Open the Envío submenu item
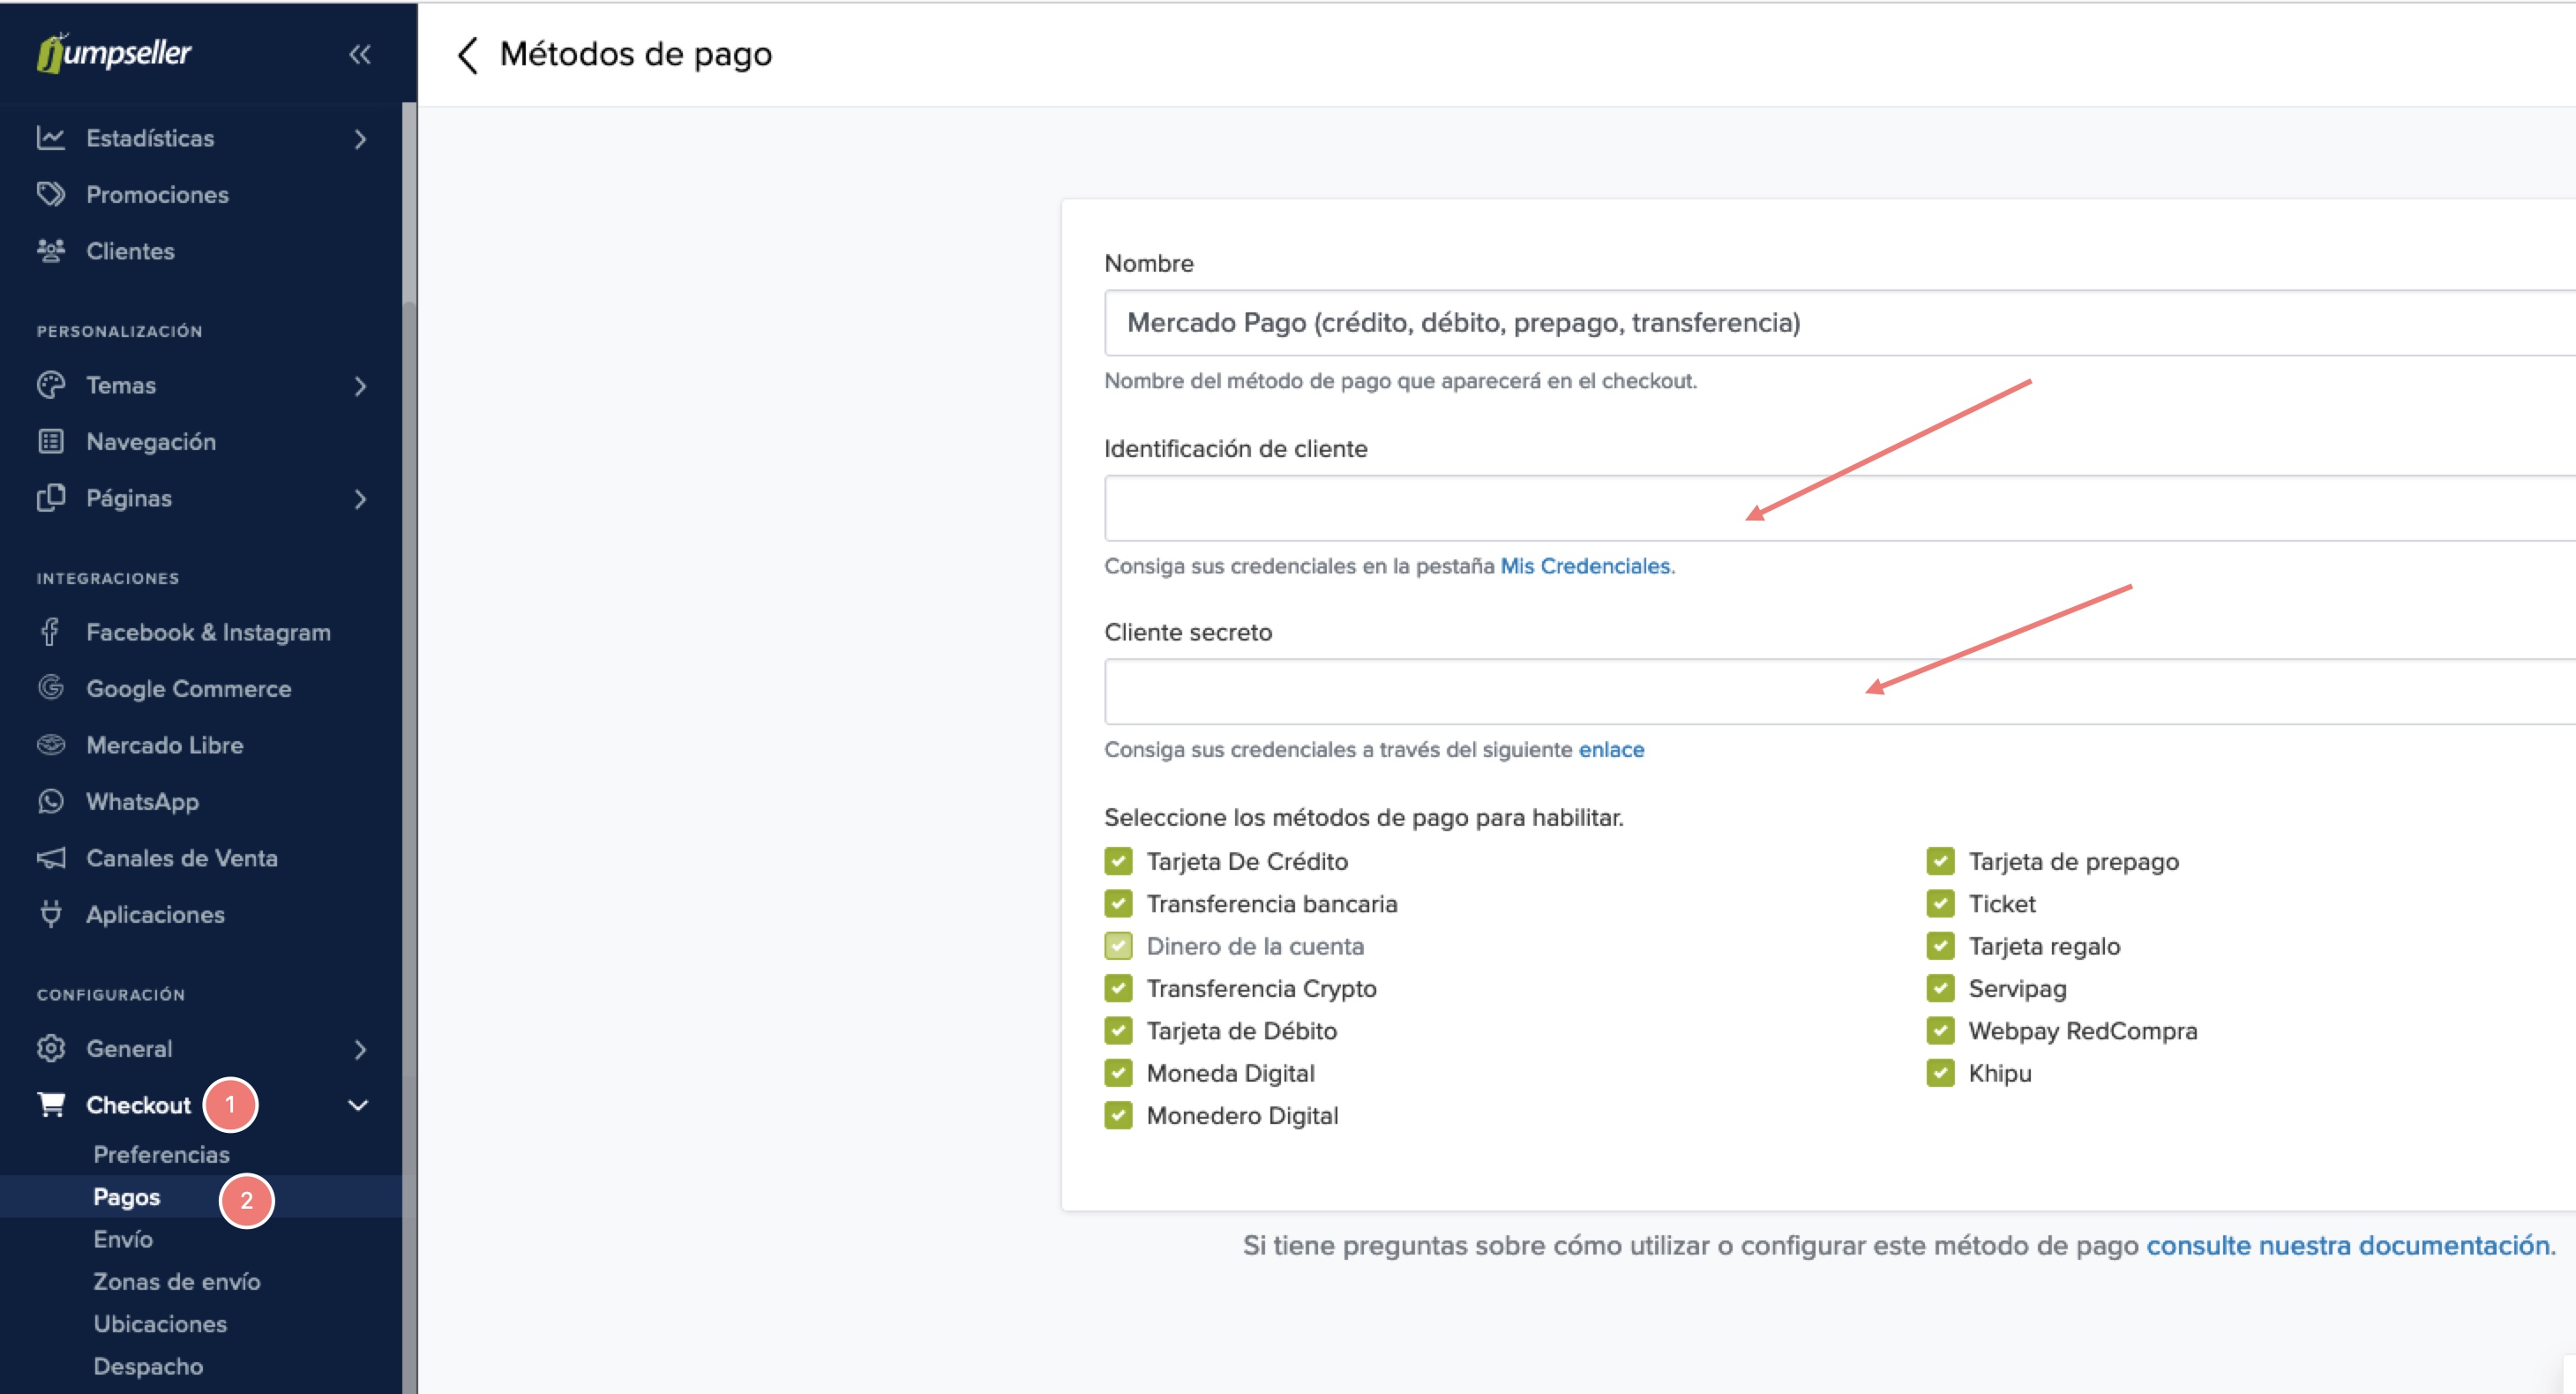Image resolution: width=2576 pixels, height=1394 pixels. [123, 1239]
